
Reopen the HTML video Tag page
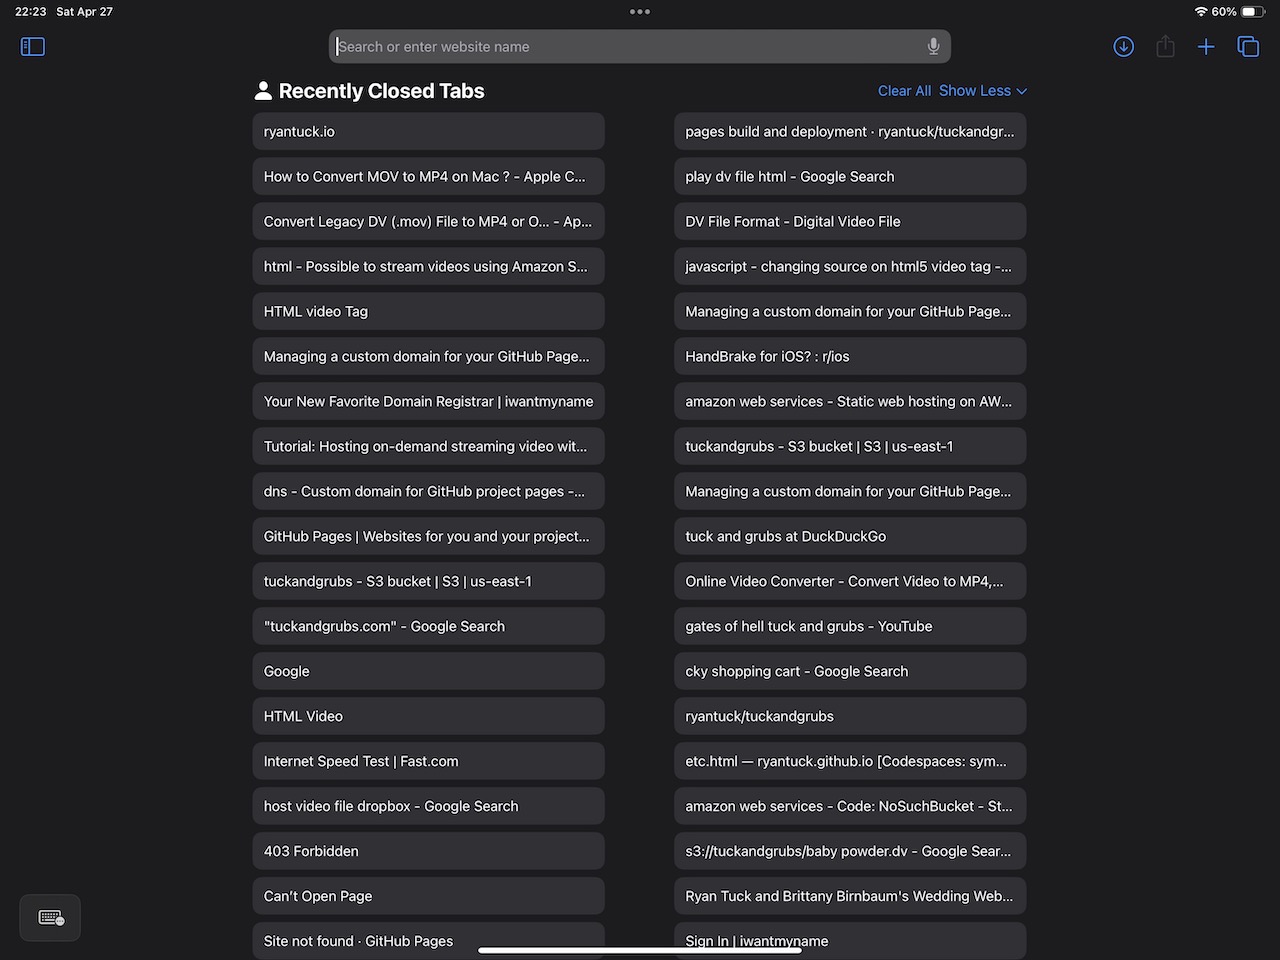tap(428, 312)
